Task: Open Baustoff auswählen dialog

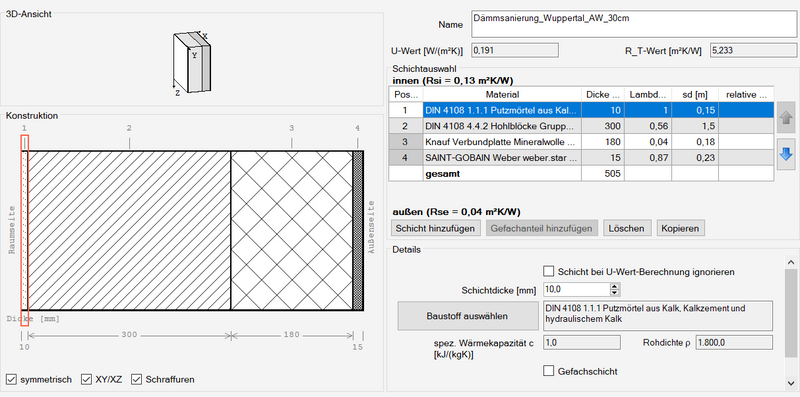Action: tap(467, 316)
